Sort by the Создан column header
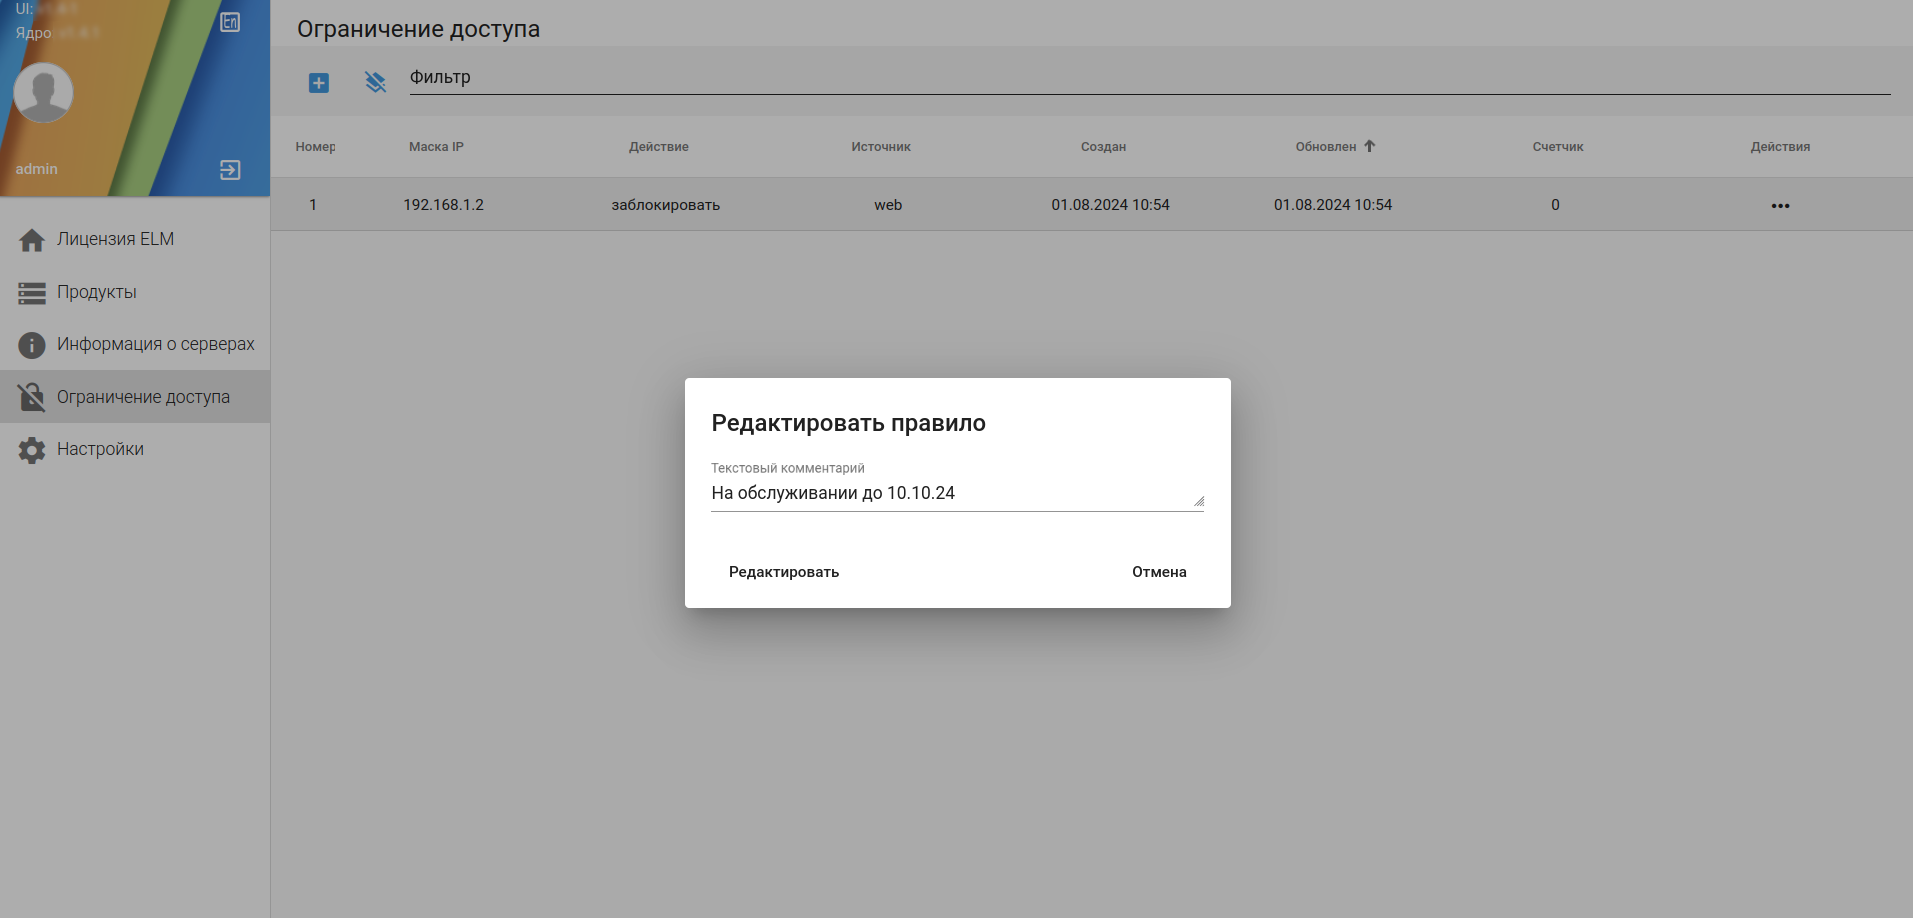This screenshot has height=918, width=1913. pyautogui.click(x=1103, y=147)
